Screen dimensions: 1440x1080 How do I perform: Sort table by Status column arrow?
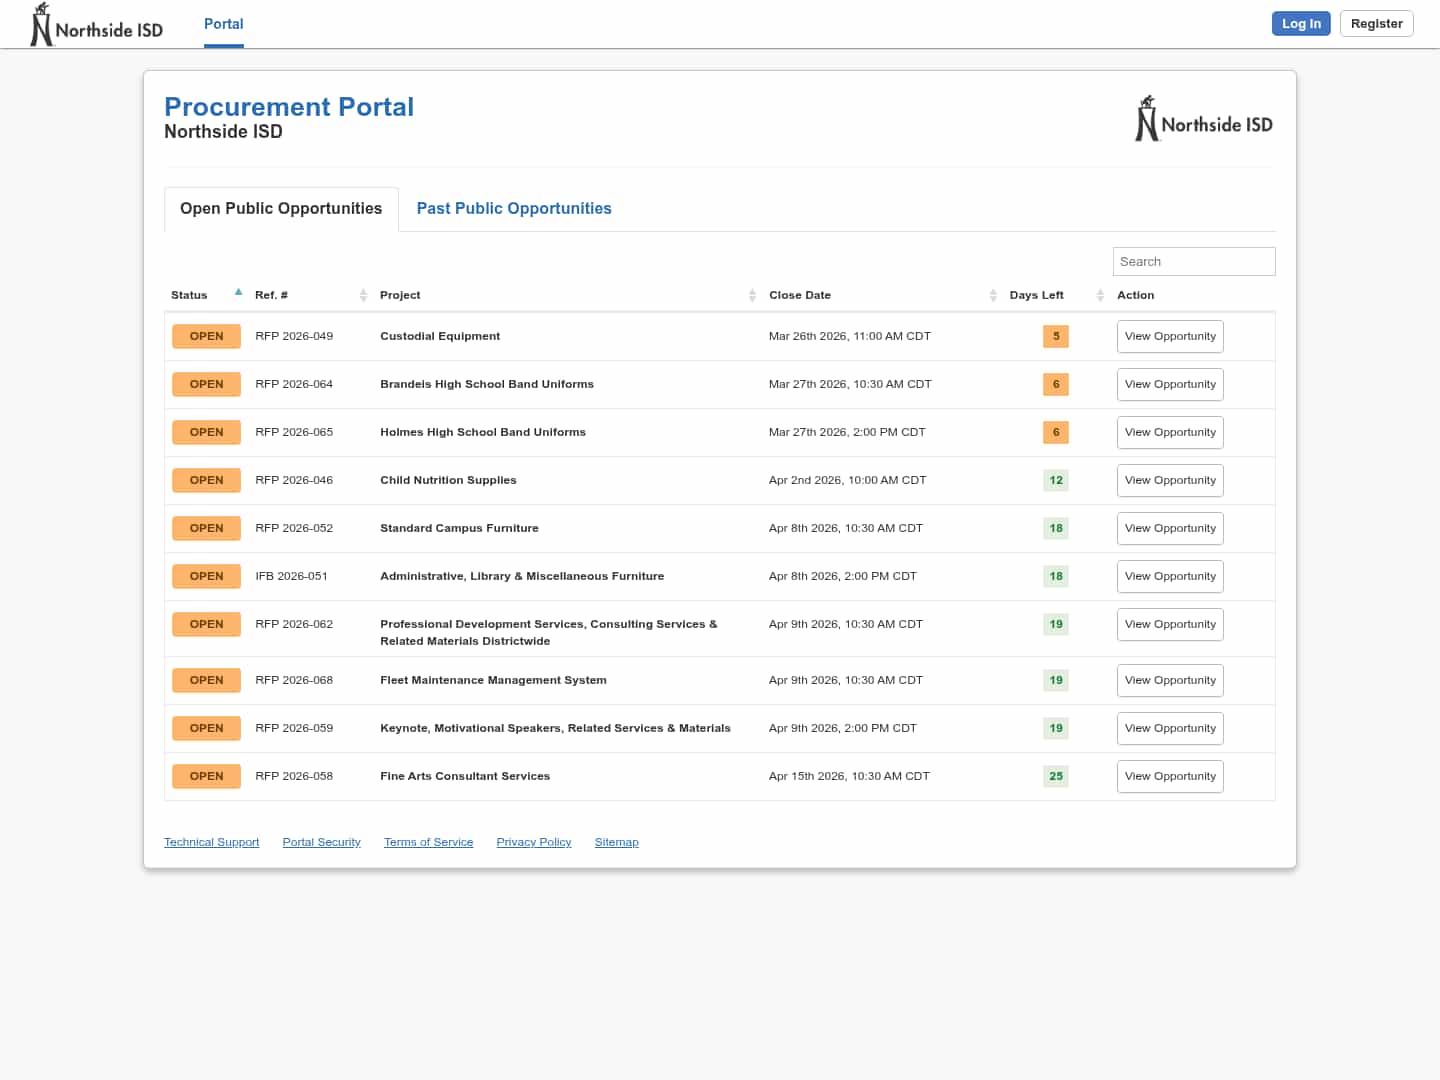point(238,293)
